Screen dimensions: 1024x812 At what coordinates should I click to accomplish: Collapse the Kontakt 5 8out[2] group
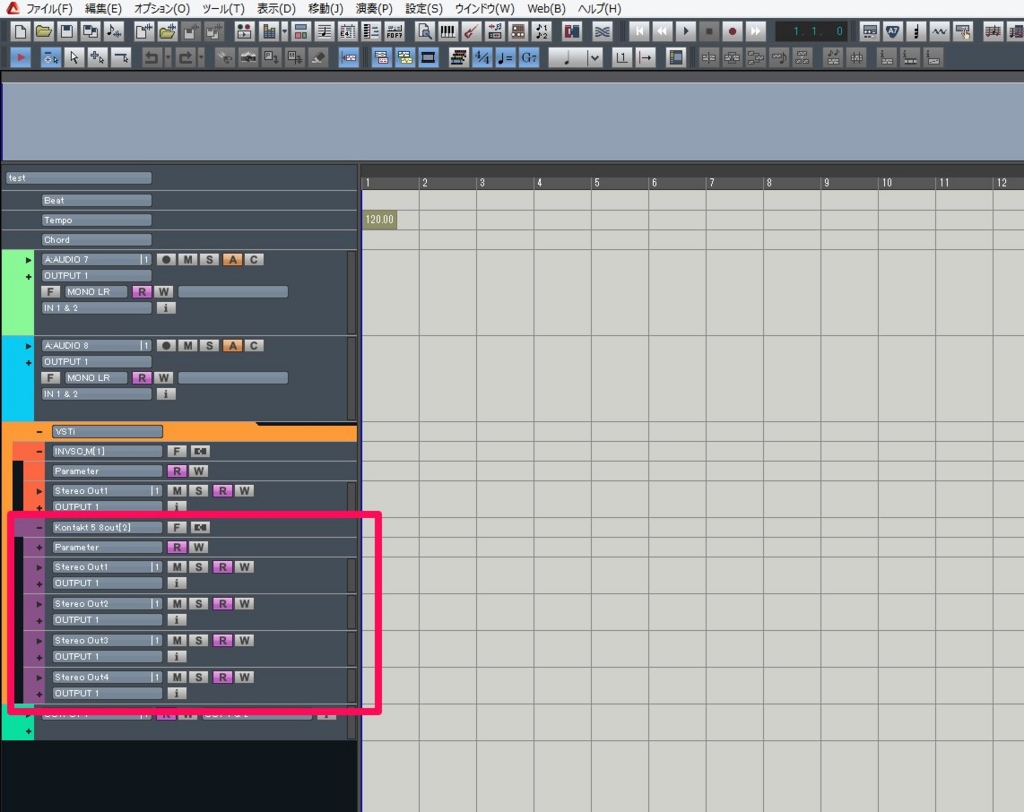[x=39, y=527]
